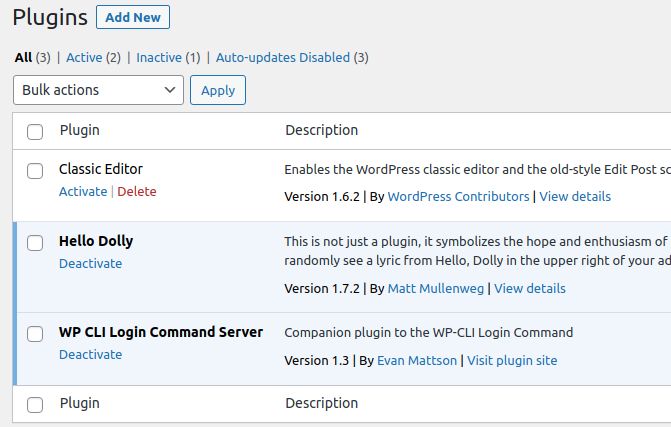The height and width of the screenshot is (427, 671).
Task: Delete the Classic Editor plugin
Action: [x=137, y=192]
